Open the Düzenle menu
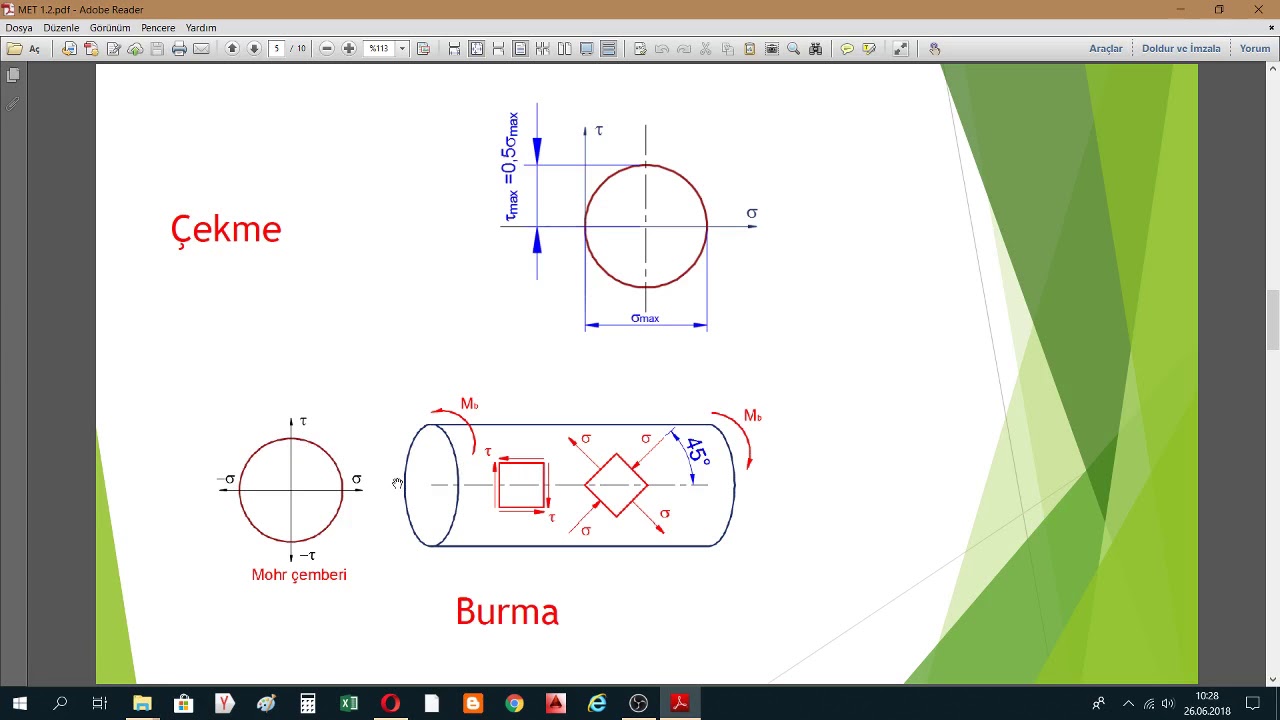Screen dimensions: 1280x720 coord(61,28)
